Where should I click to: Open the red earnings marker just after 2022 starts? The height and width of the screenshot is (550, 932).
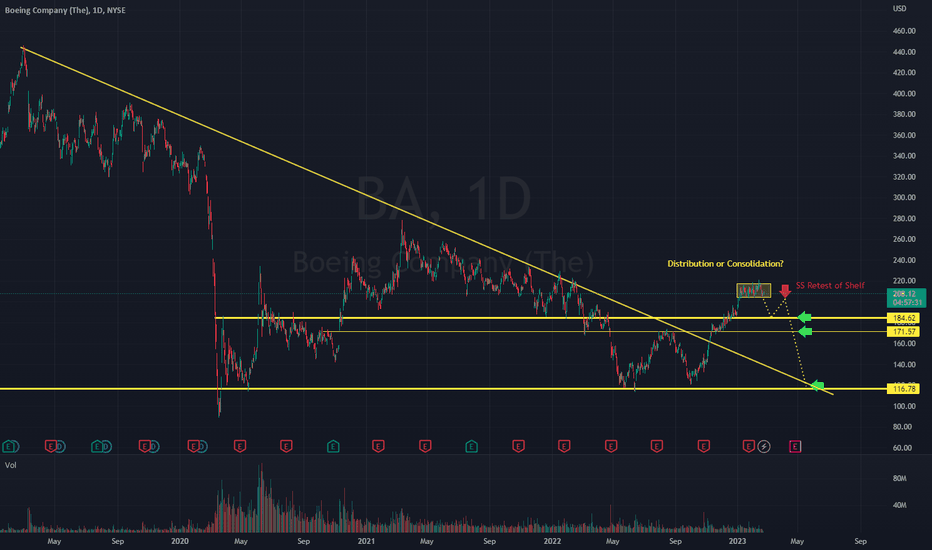pyautogui.click(x=564, y=446)
